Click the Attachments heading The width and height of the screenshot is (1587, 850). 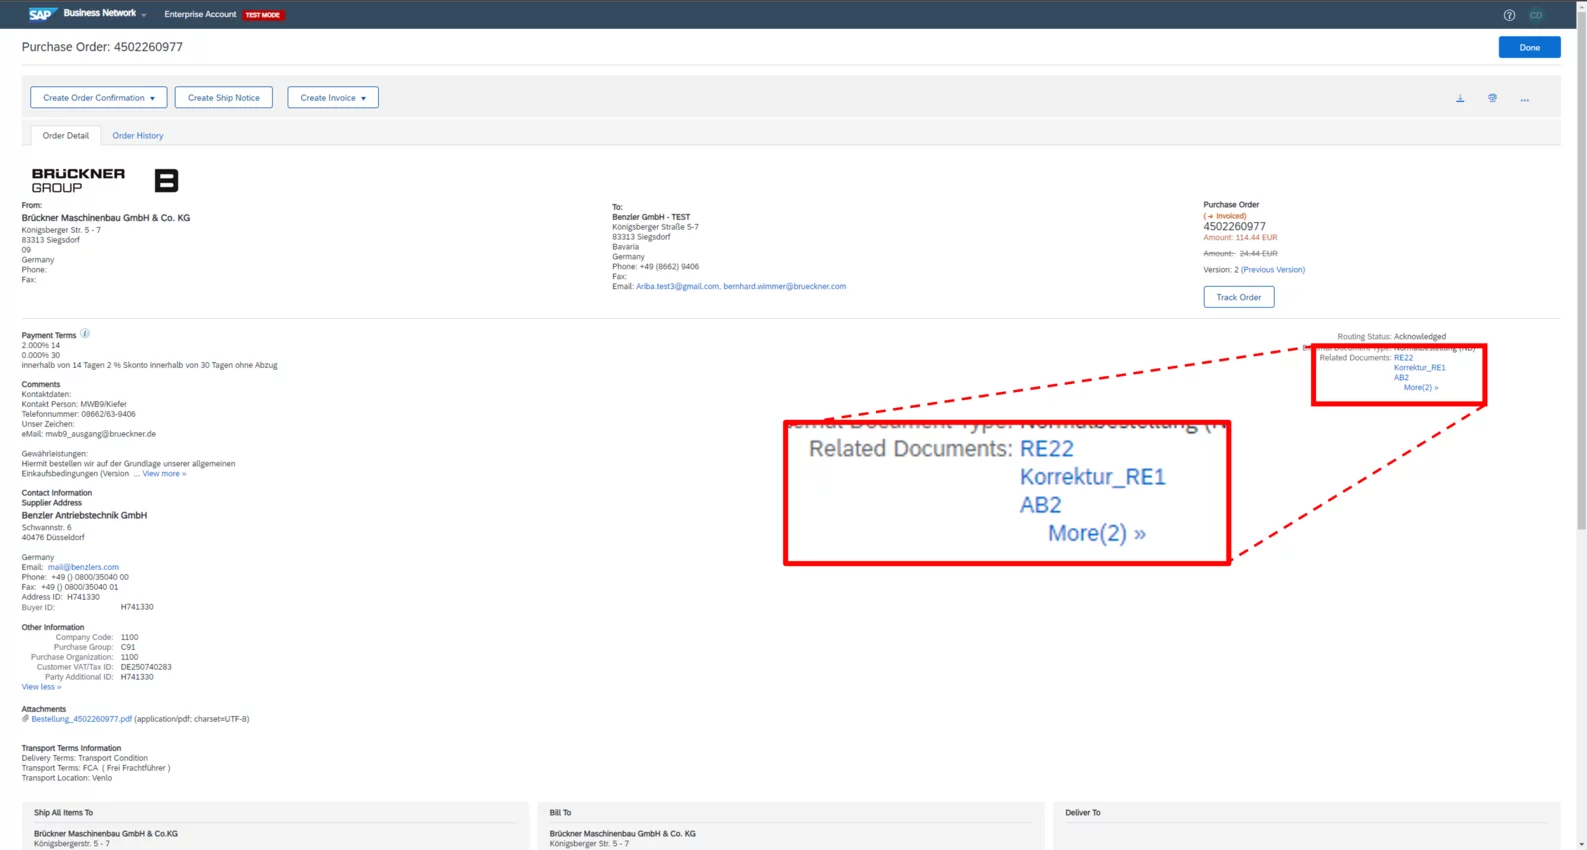pos(44,709)
